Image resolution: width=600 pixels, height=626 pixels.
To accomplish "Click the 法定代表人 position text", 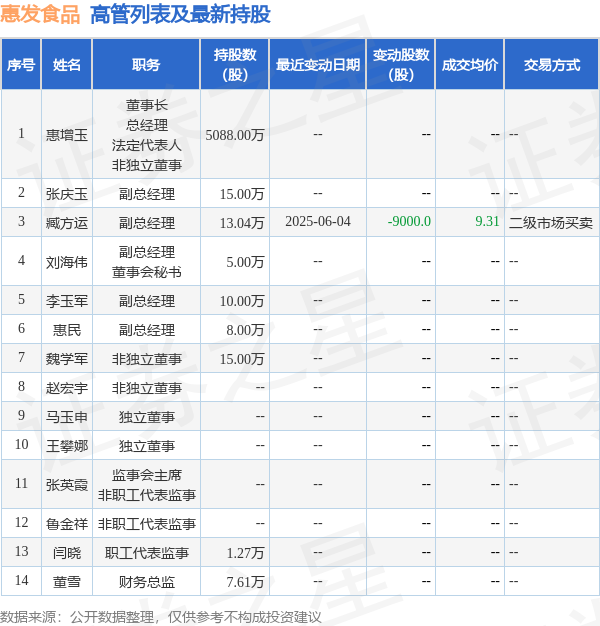I will click(x=147, y=145).
